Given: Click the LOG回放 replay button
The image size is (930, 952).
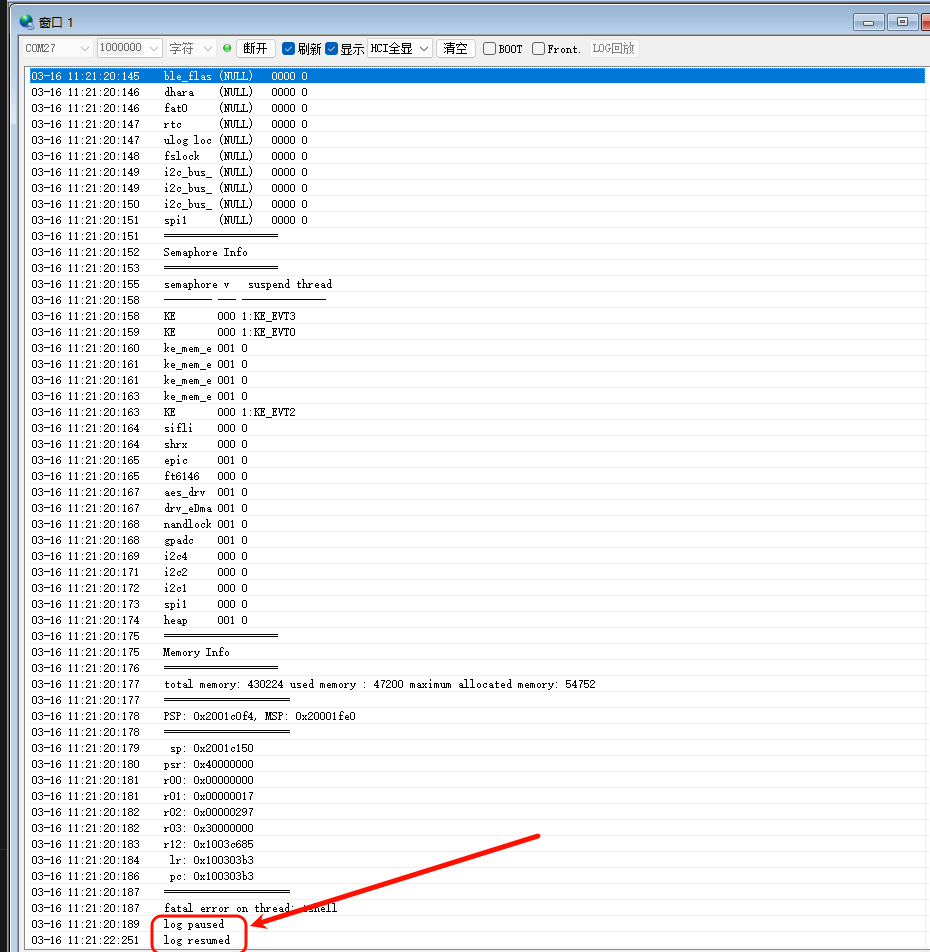Looking at the screenshot, I should point(613,49).
